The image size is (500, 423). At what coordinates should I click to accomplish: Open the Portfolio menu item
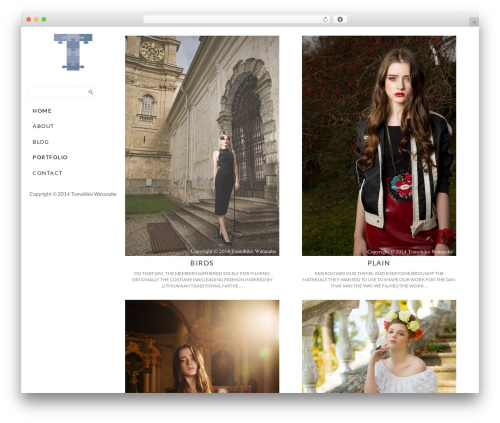pyautogui.click(x=50, y=157)
